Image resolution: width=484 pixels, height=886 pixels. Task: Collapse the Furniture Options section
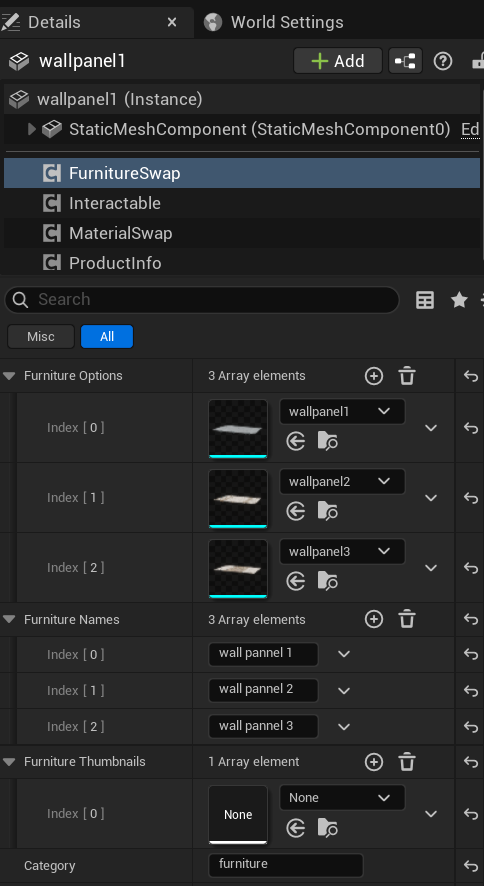9,376
